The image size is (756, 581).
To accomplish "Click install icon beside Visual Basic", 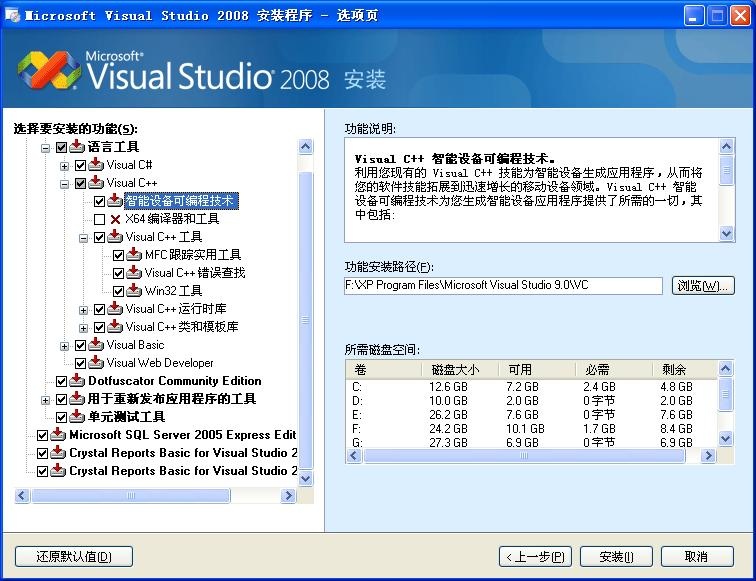I will (95, 345).
